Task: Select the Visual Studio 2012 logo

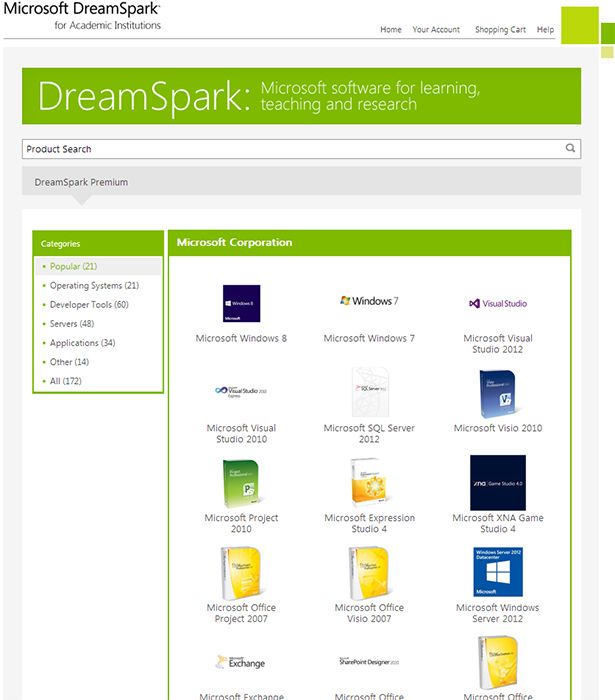Action: tap(498, 303)
